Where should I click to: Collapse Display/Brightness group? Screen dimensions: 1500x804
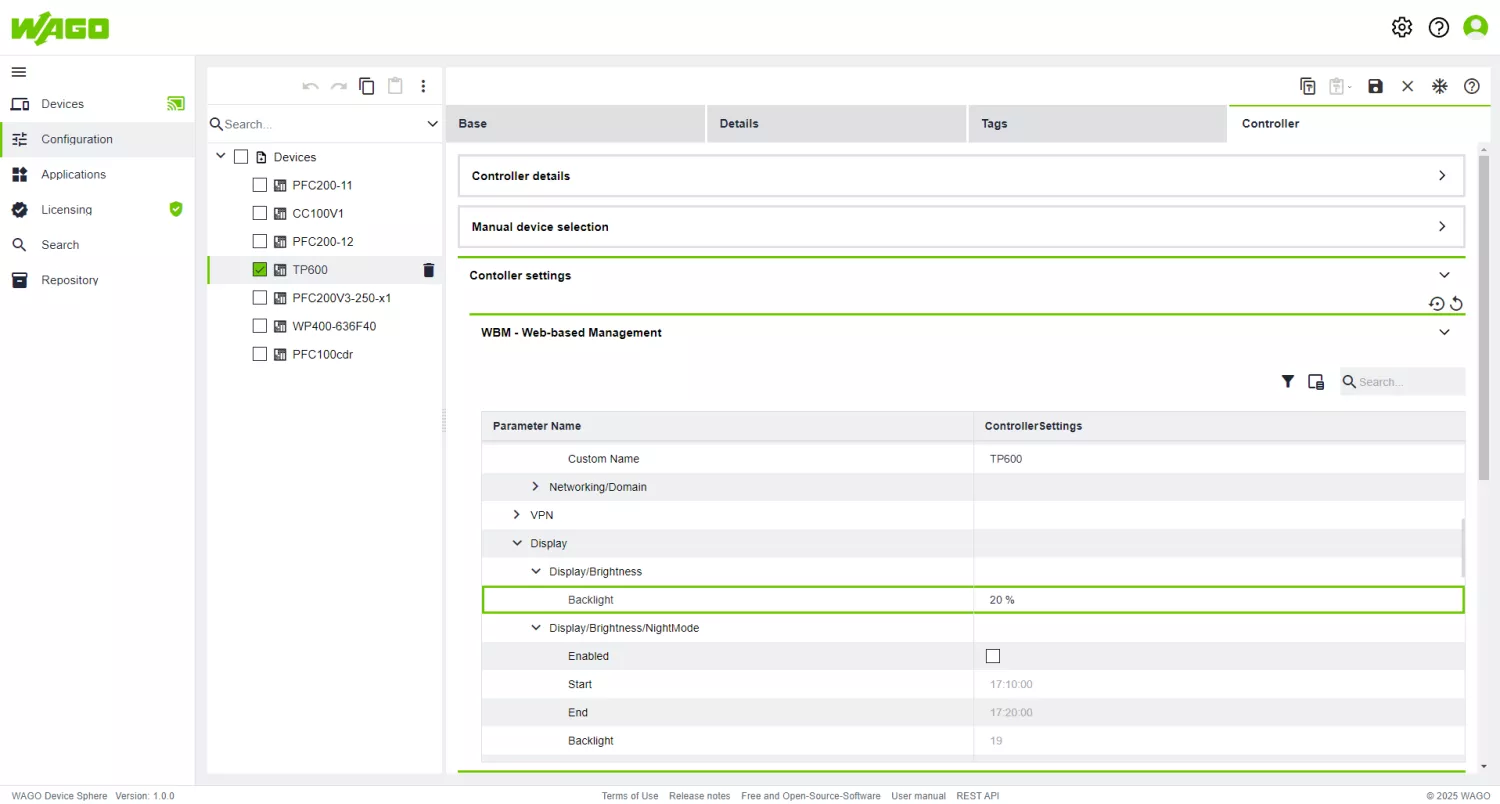(536, 571)
